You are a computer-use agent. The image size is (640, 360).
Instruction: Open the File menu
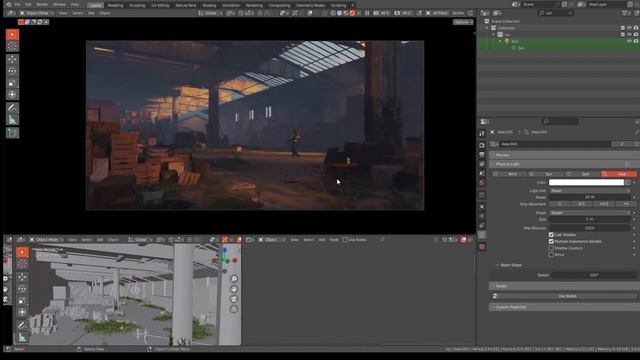point(18,4)
